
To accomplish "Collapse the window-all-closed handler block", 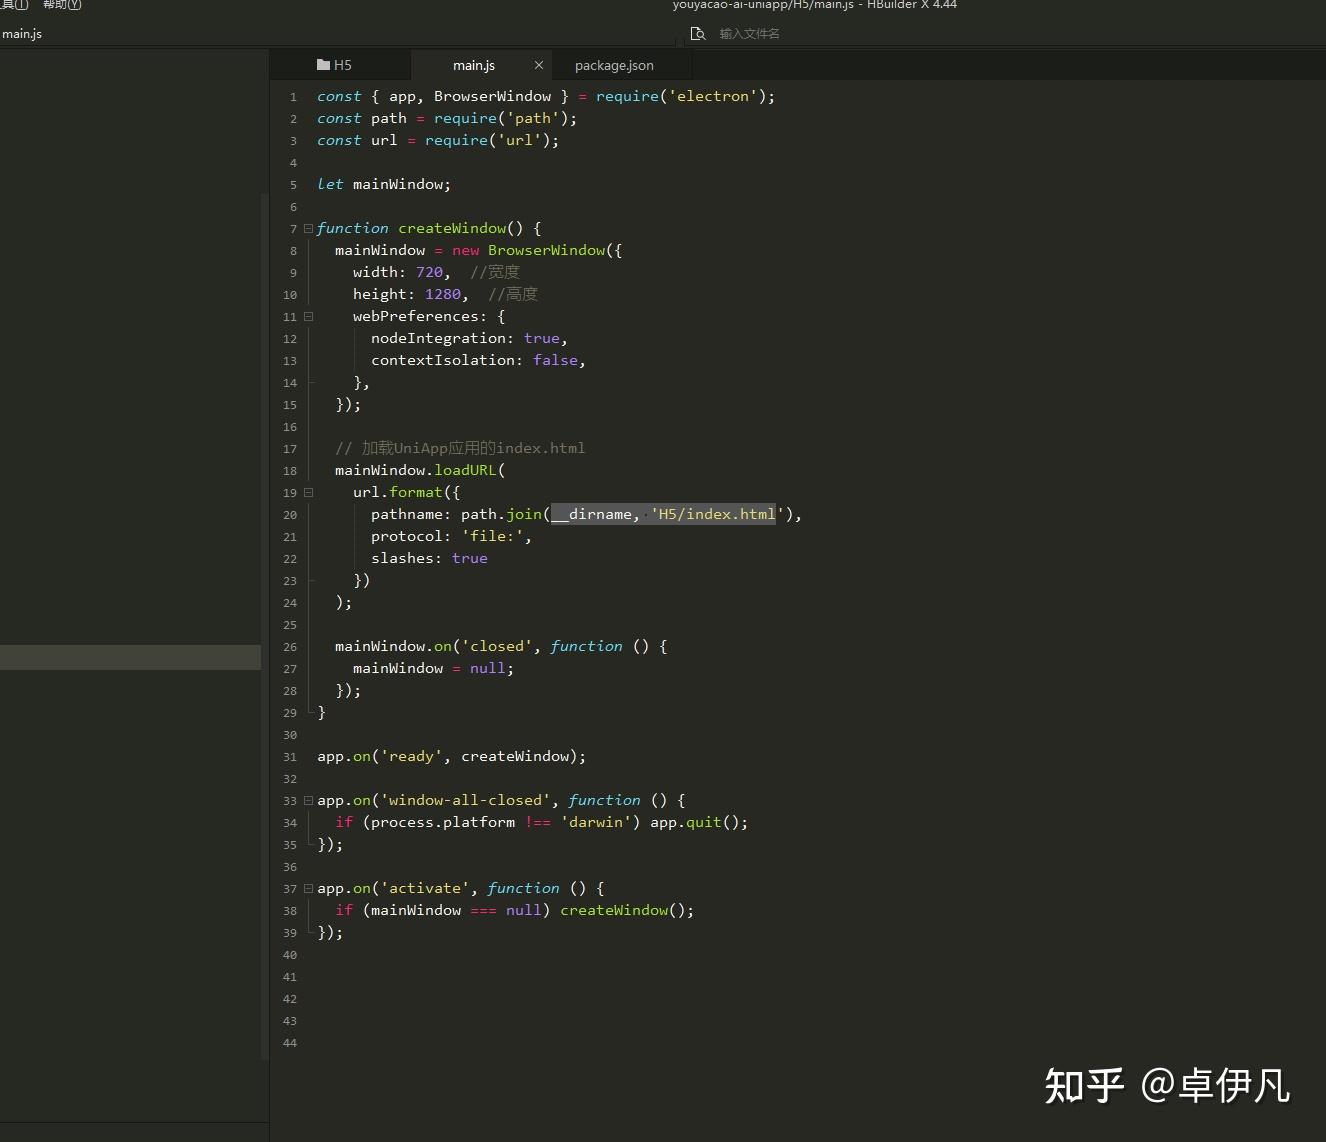I will point(308,800).
